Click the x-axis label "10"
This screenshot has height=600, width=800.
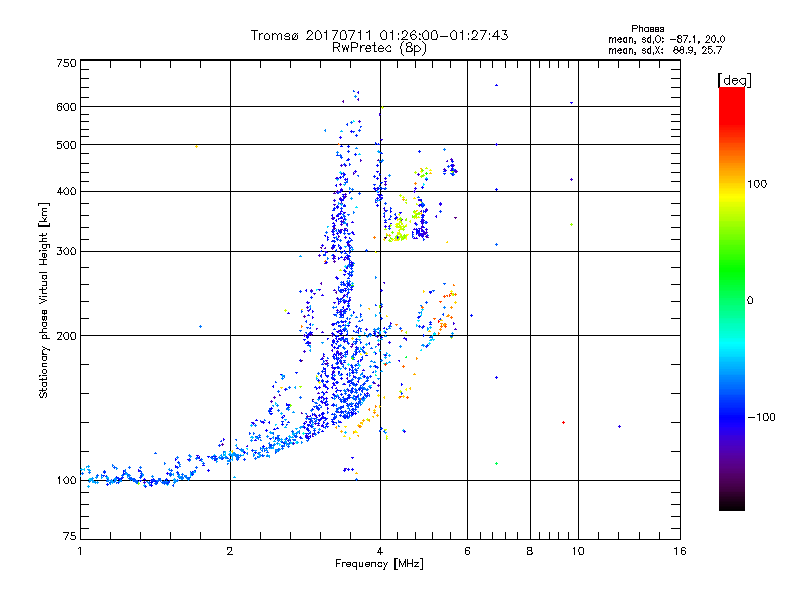[578, 551]
